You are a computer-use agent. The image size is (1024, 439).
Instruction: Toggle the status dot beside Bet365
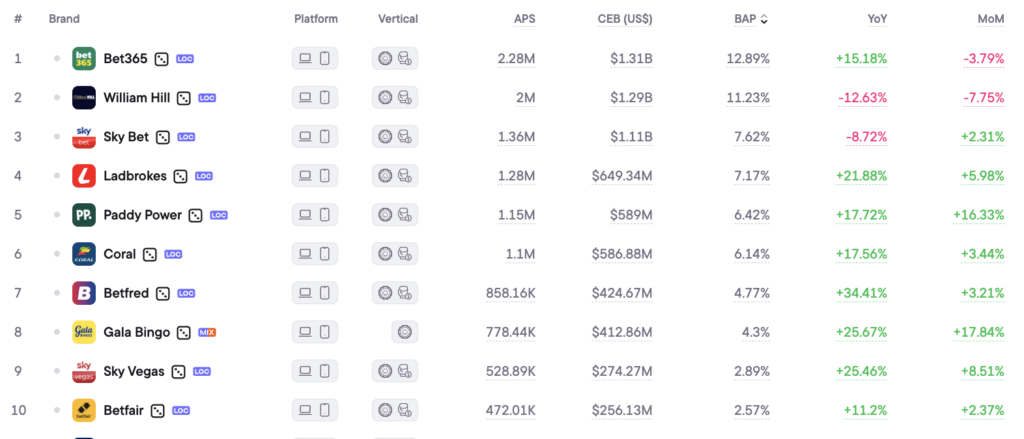(x=57, y=59)
